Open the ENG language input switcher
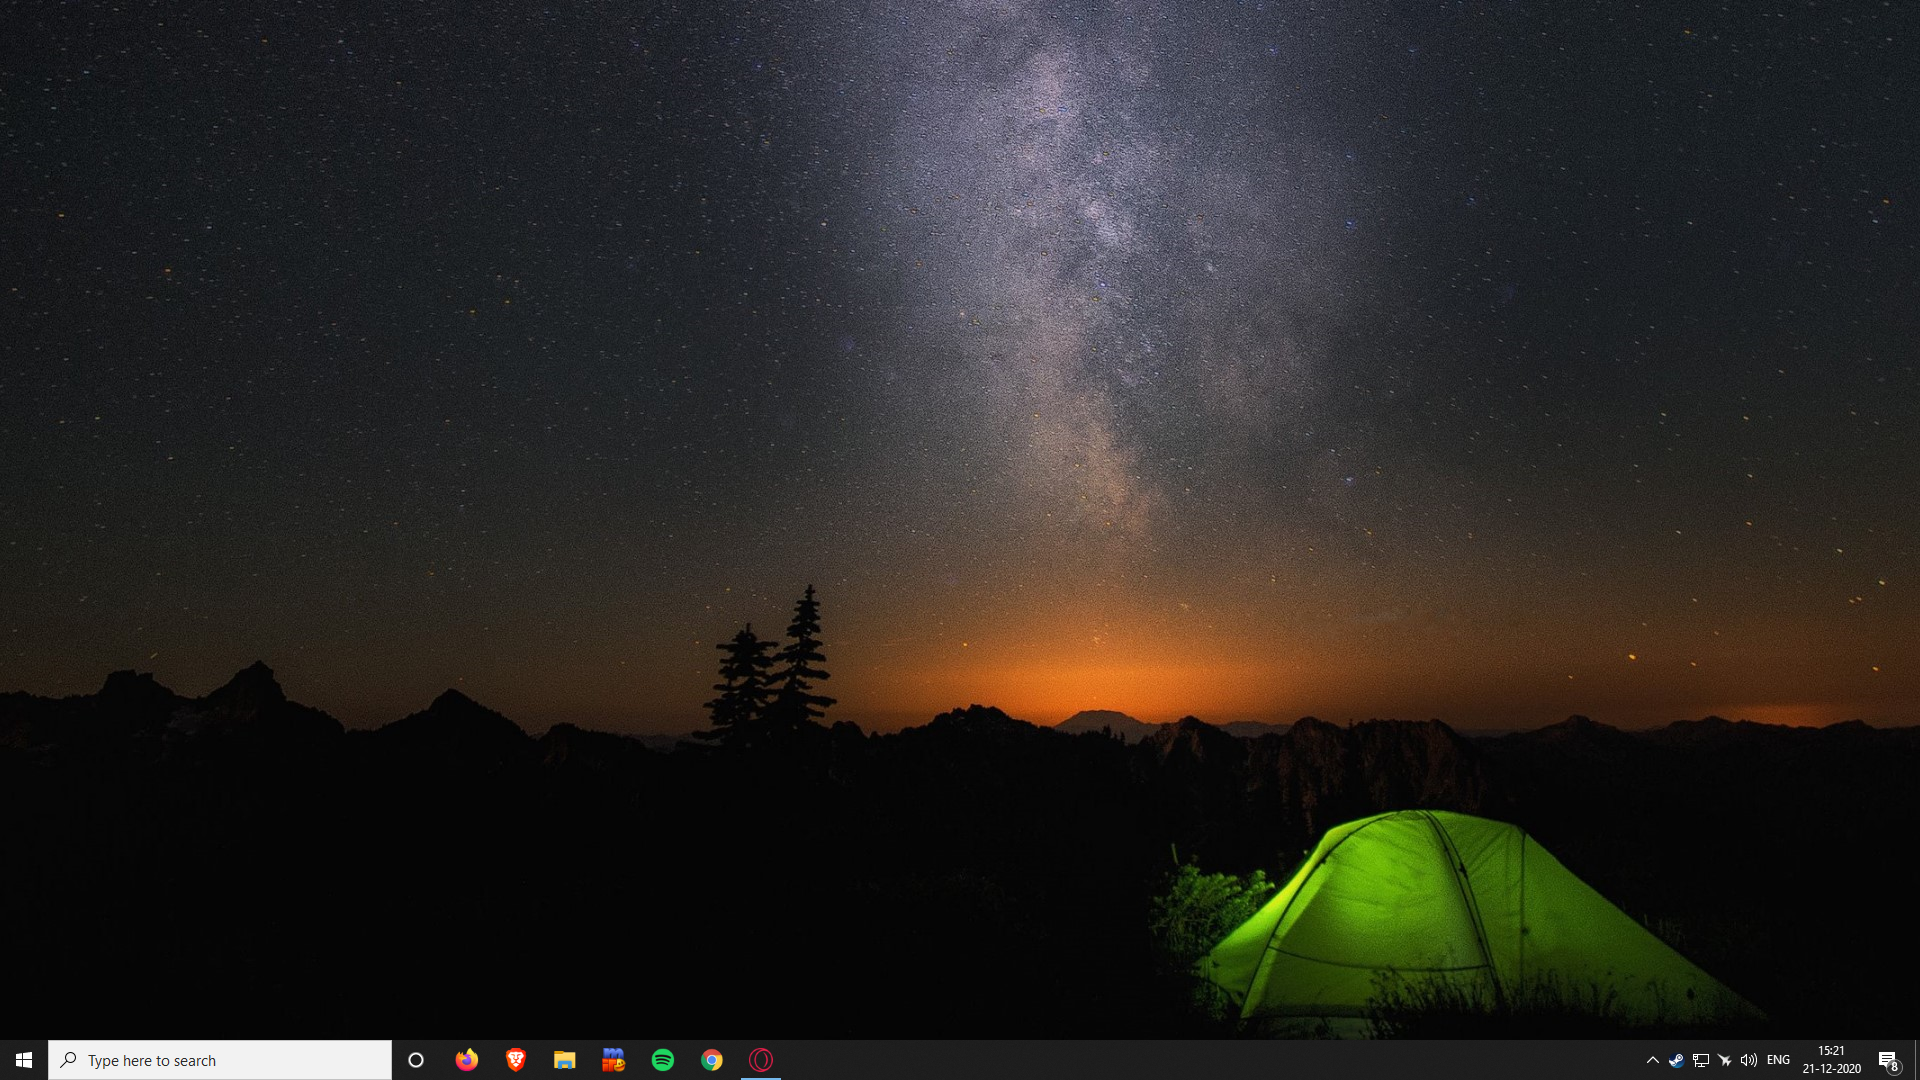Image resolution: width=1920 pixels, height=1080 pixels. [1778, 1060]
